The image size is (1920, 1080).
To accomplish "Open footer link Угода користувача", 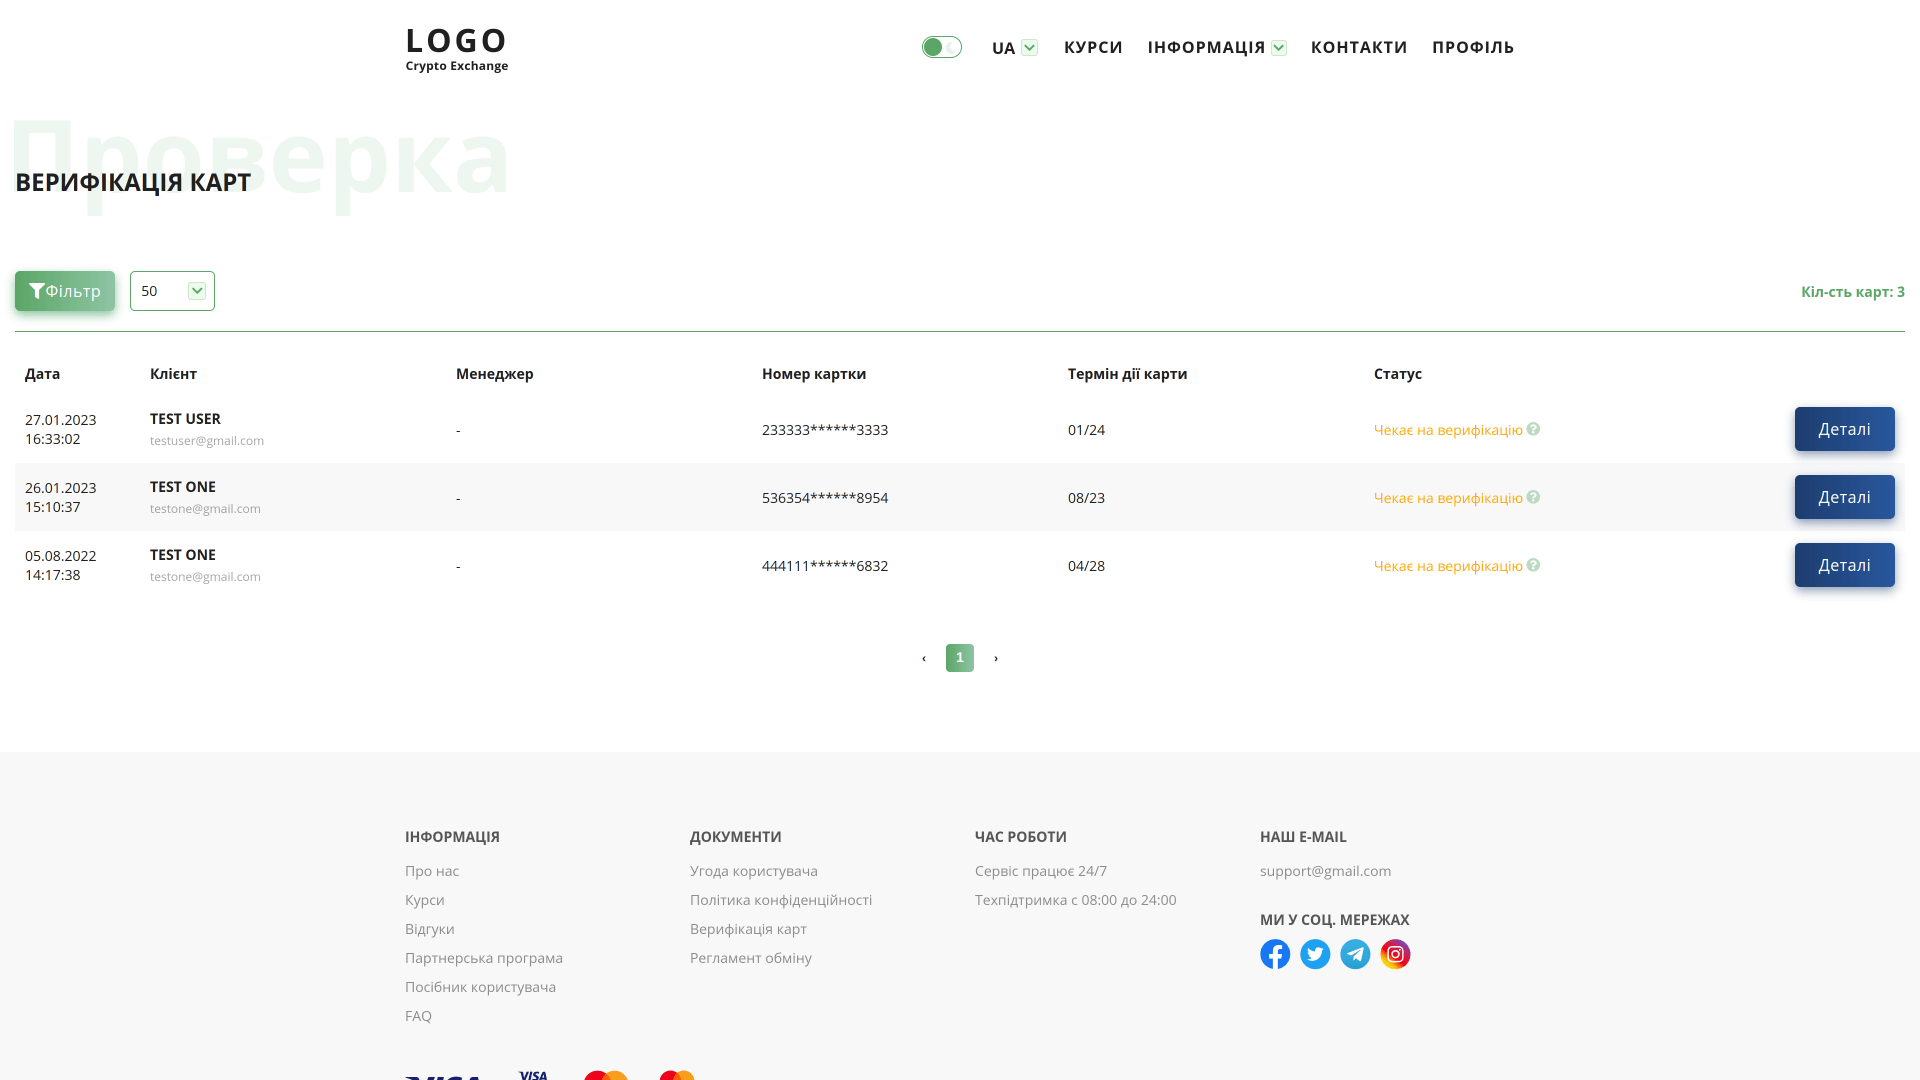I will [x=754, y=871].
